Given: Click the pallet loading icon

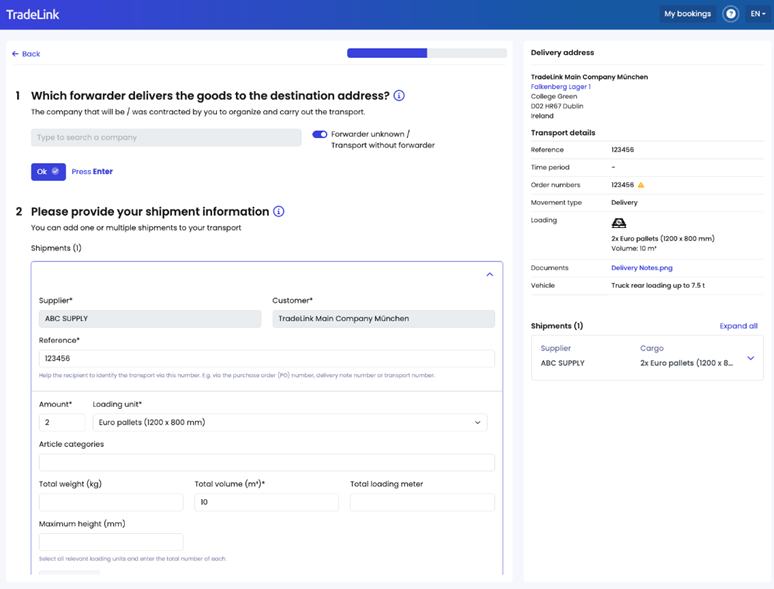Looking at the screenshot, I should point(619,224).
